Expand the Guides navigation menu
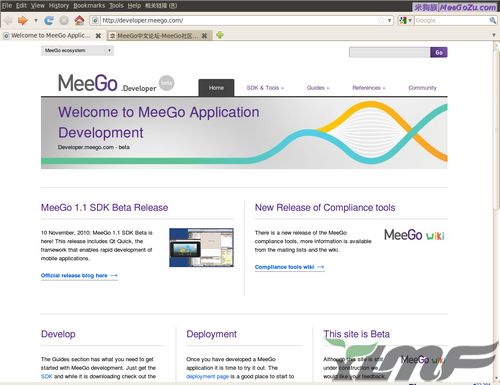 pyautogui.click(x=318, y=88)
